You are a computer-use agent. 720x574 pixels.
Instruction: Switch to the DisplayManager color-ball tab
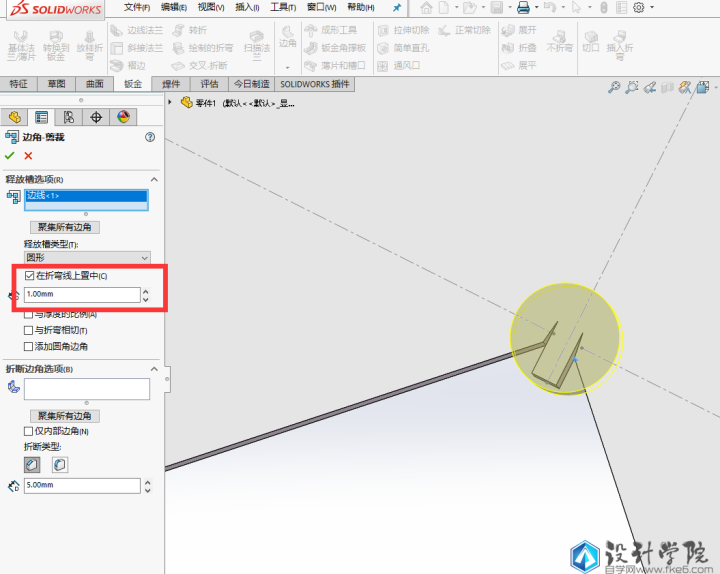coord(123,117)
